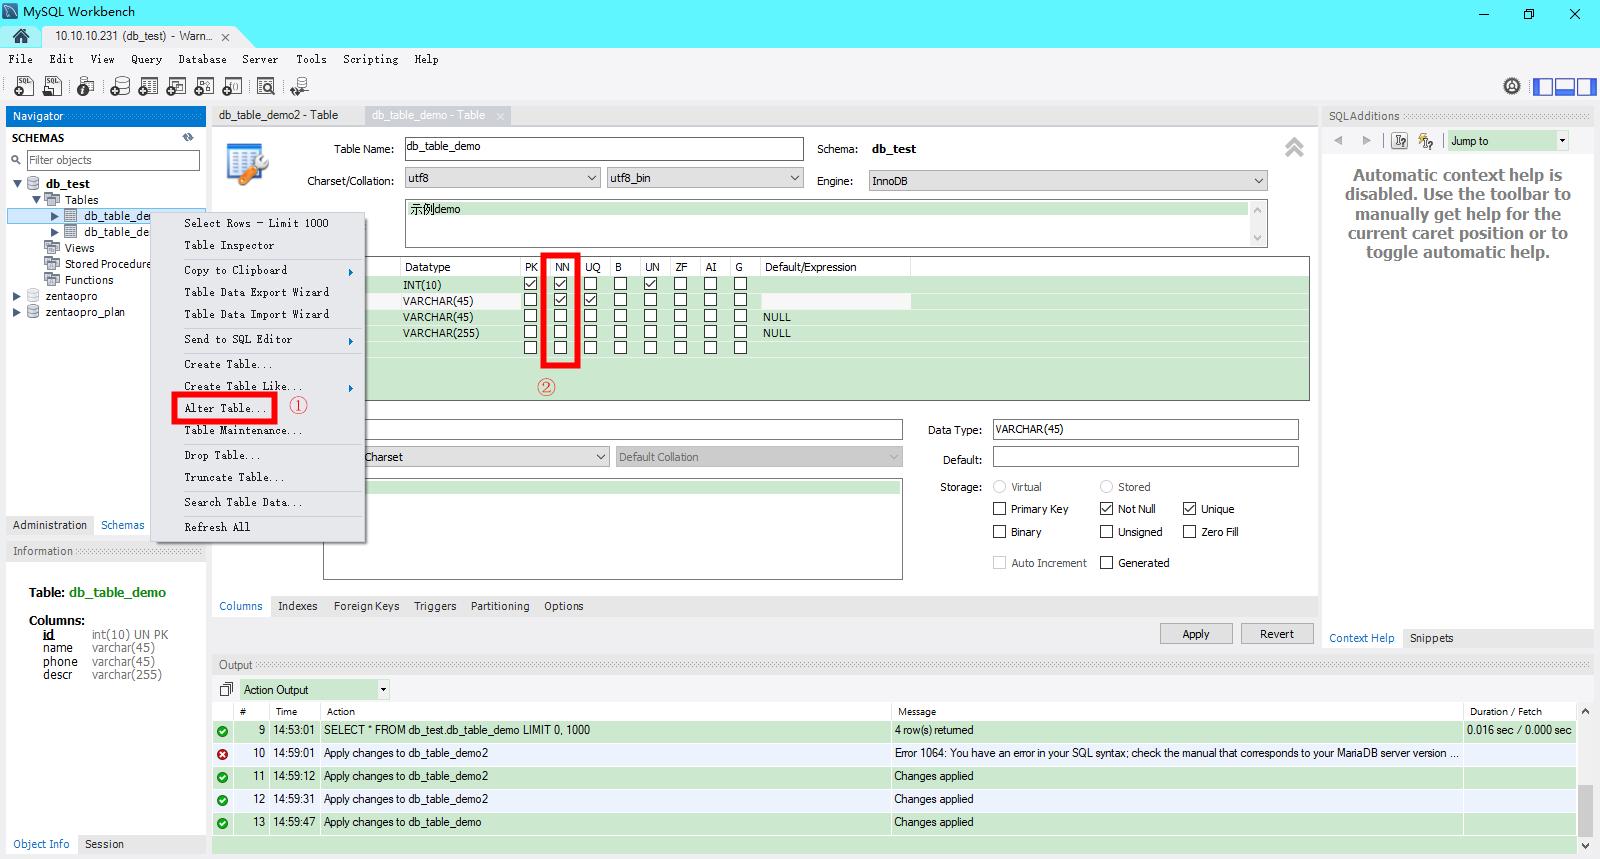Refresh schemas list icon
The image size is (1600, 859).
pyautogui.click(x=188, y=138)
